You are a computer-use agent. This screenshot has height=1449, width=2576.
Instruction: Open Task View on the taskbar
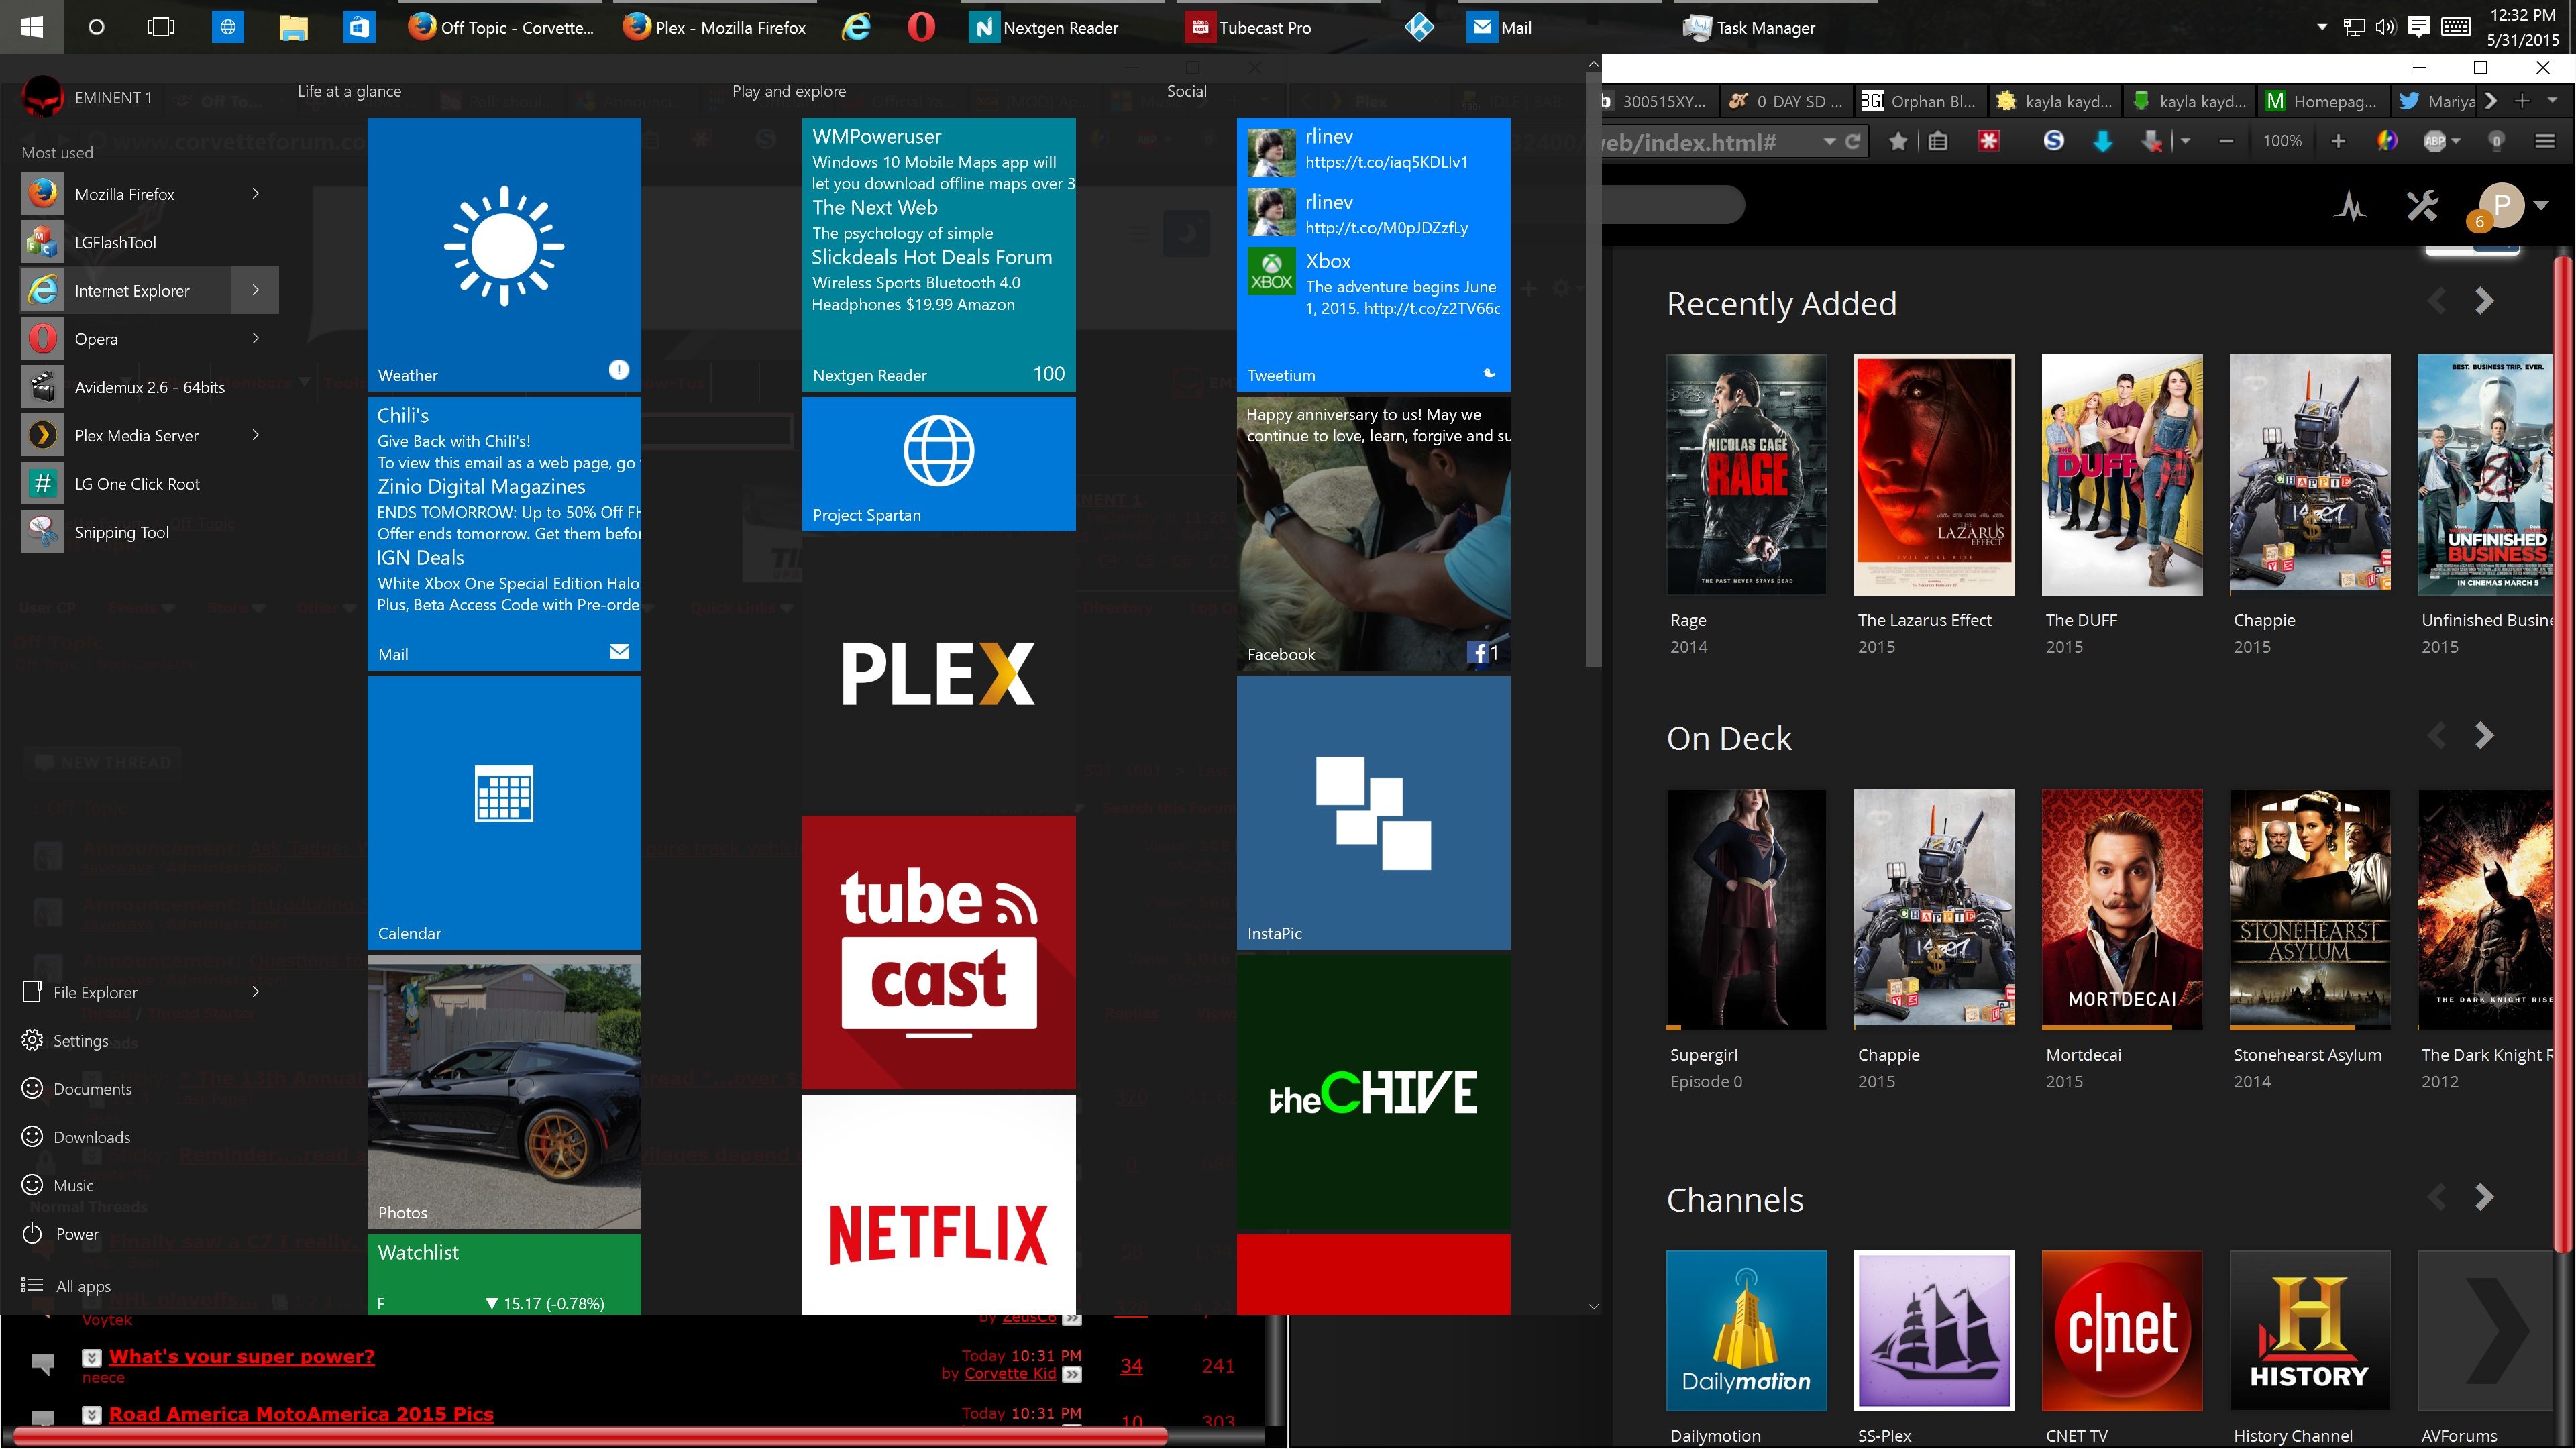(x=160, y=27)
